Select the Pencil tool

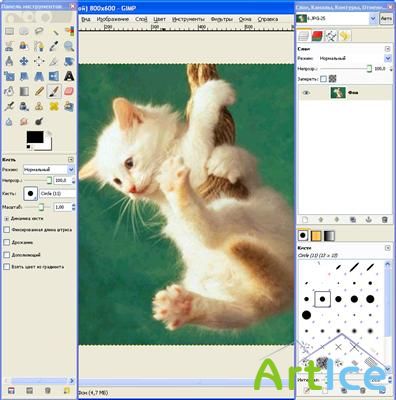tap(39, 91)
